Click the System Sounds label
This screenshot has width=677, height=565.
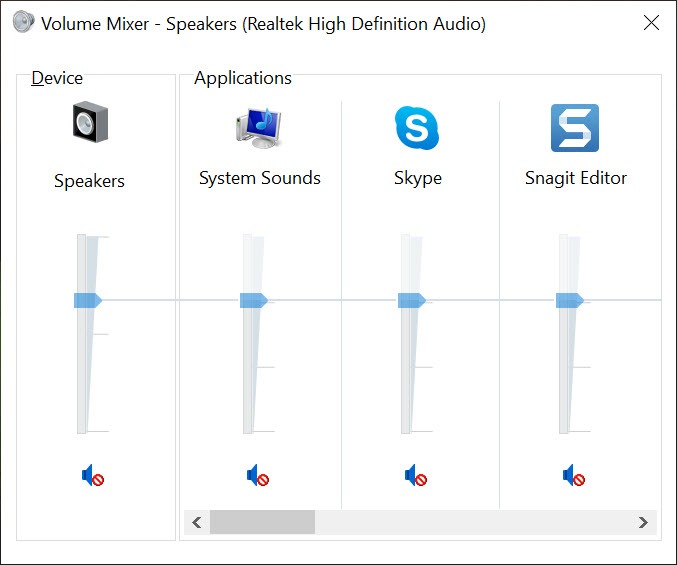[x=260, y=178]
